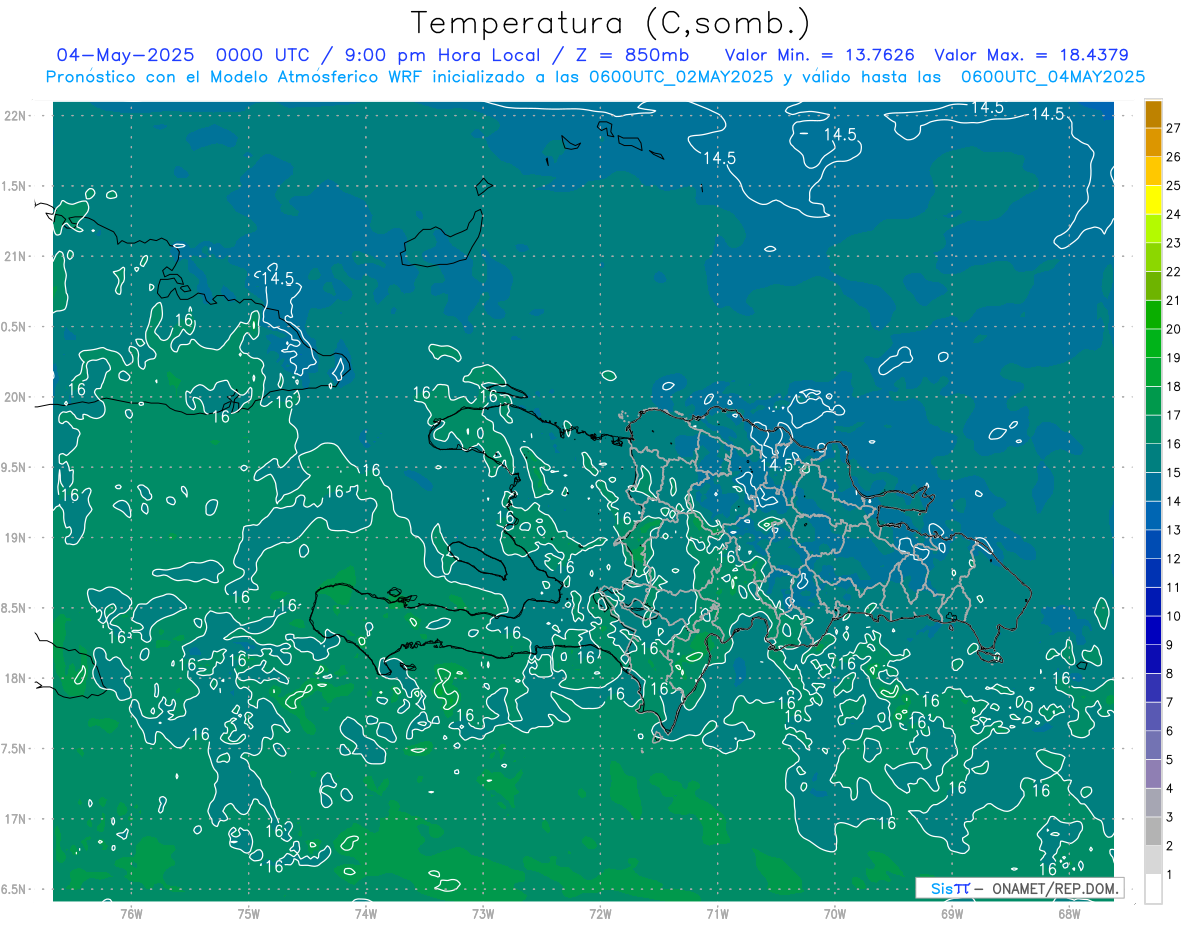The image size is (1200, 927).
Task: Click the title 'Temperatura (C,somb.)'
Action: [x=611, y=23]
